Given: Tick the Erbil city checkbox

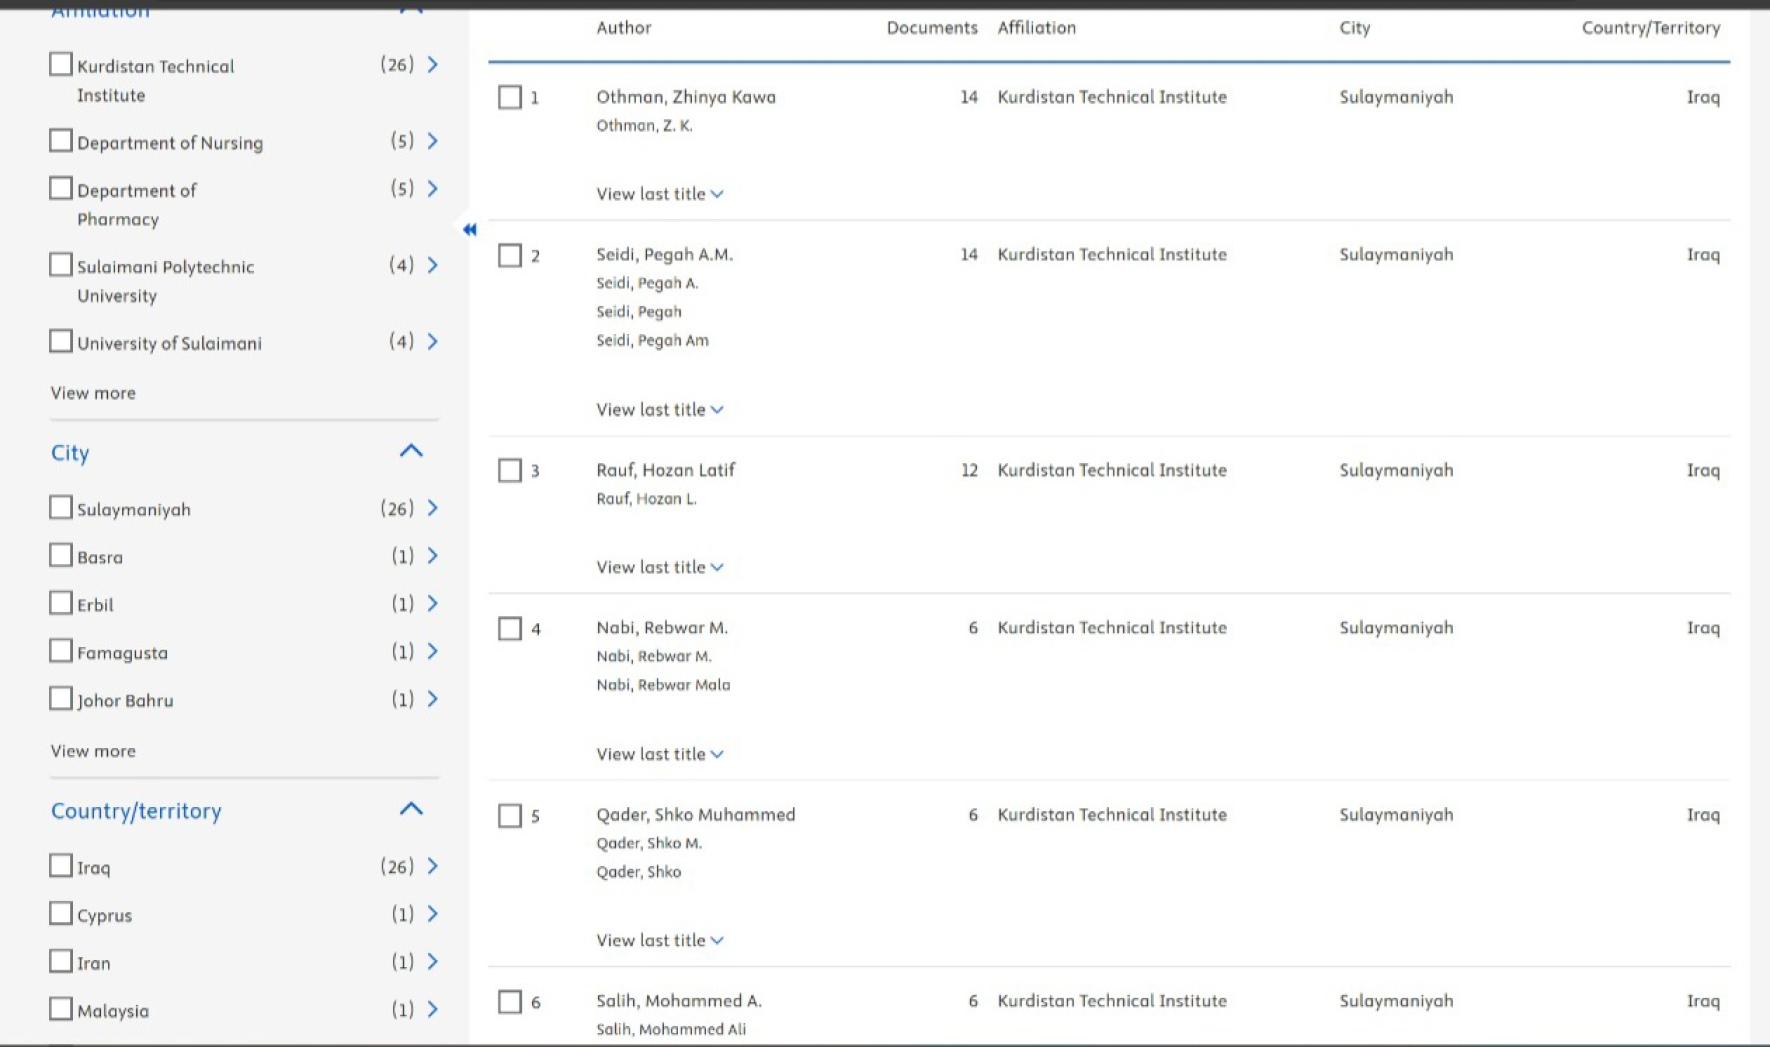Looking at the screenshot, I should click(x=61, y=603).
